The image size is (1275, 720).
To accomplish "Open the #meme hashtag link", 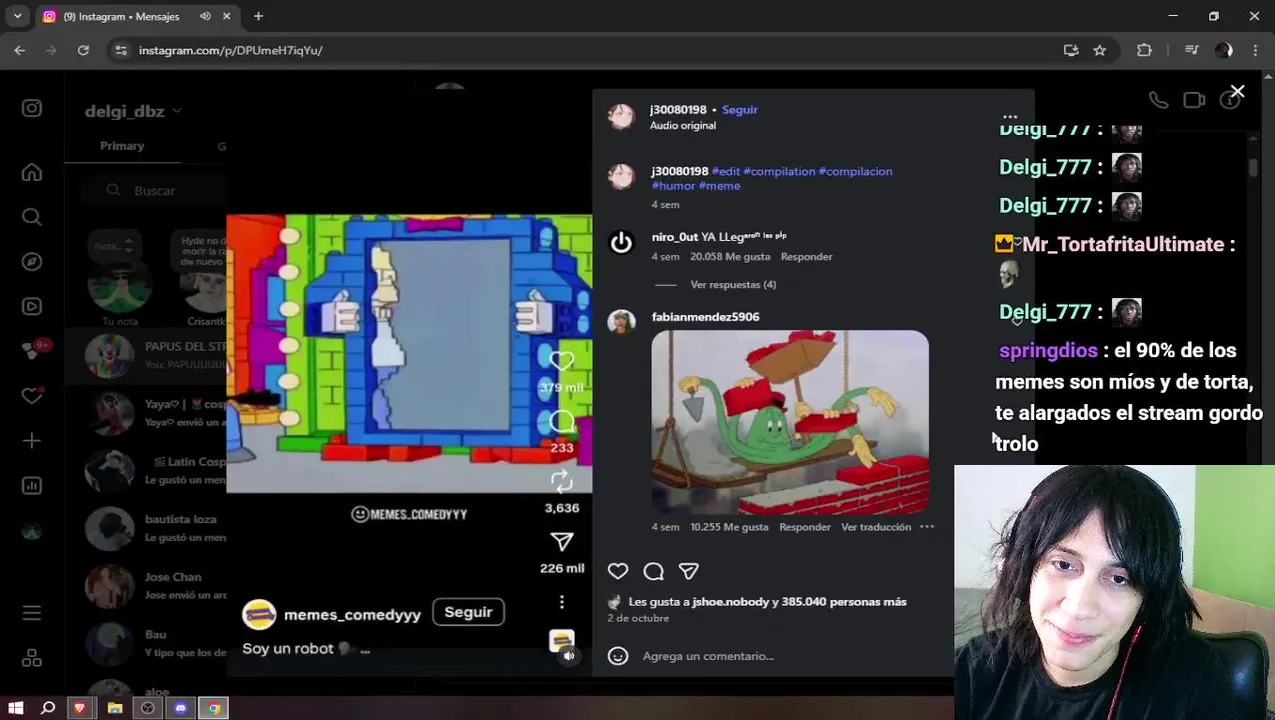I will tap(720, 186).
